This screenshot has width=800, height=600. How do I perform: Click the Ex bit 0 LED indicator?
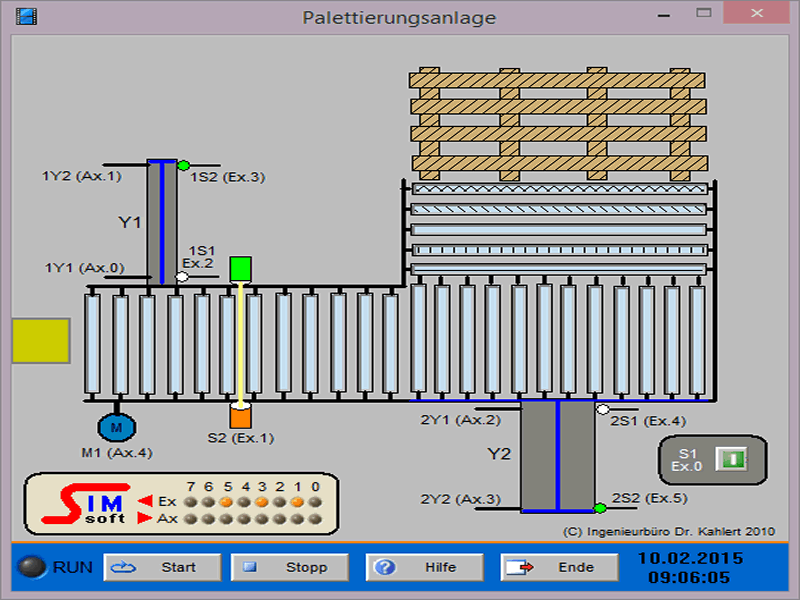[x=315, y=501]
